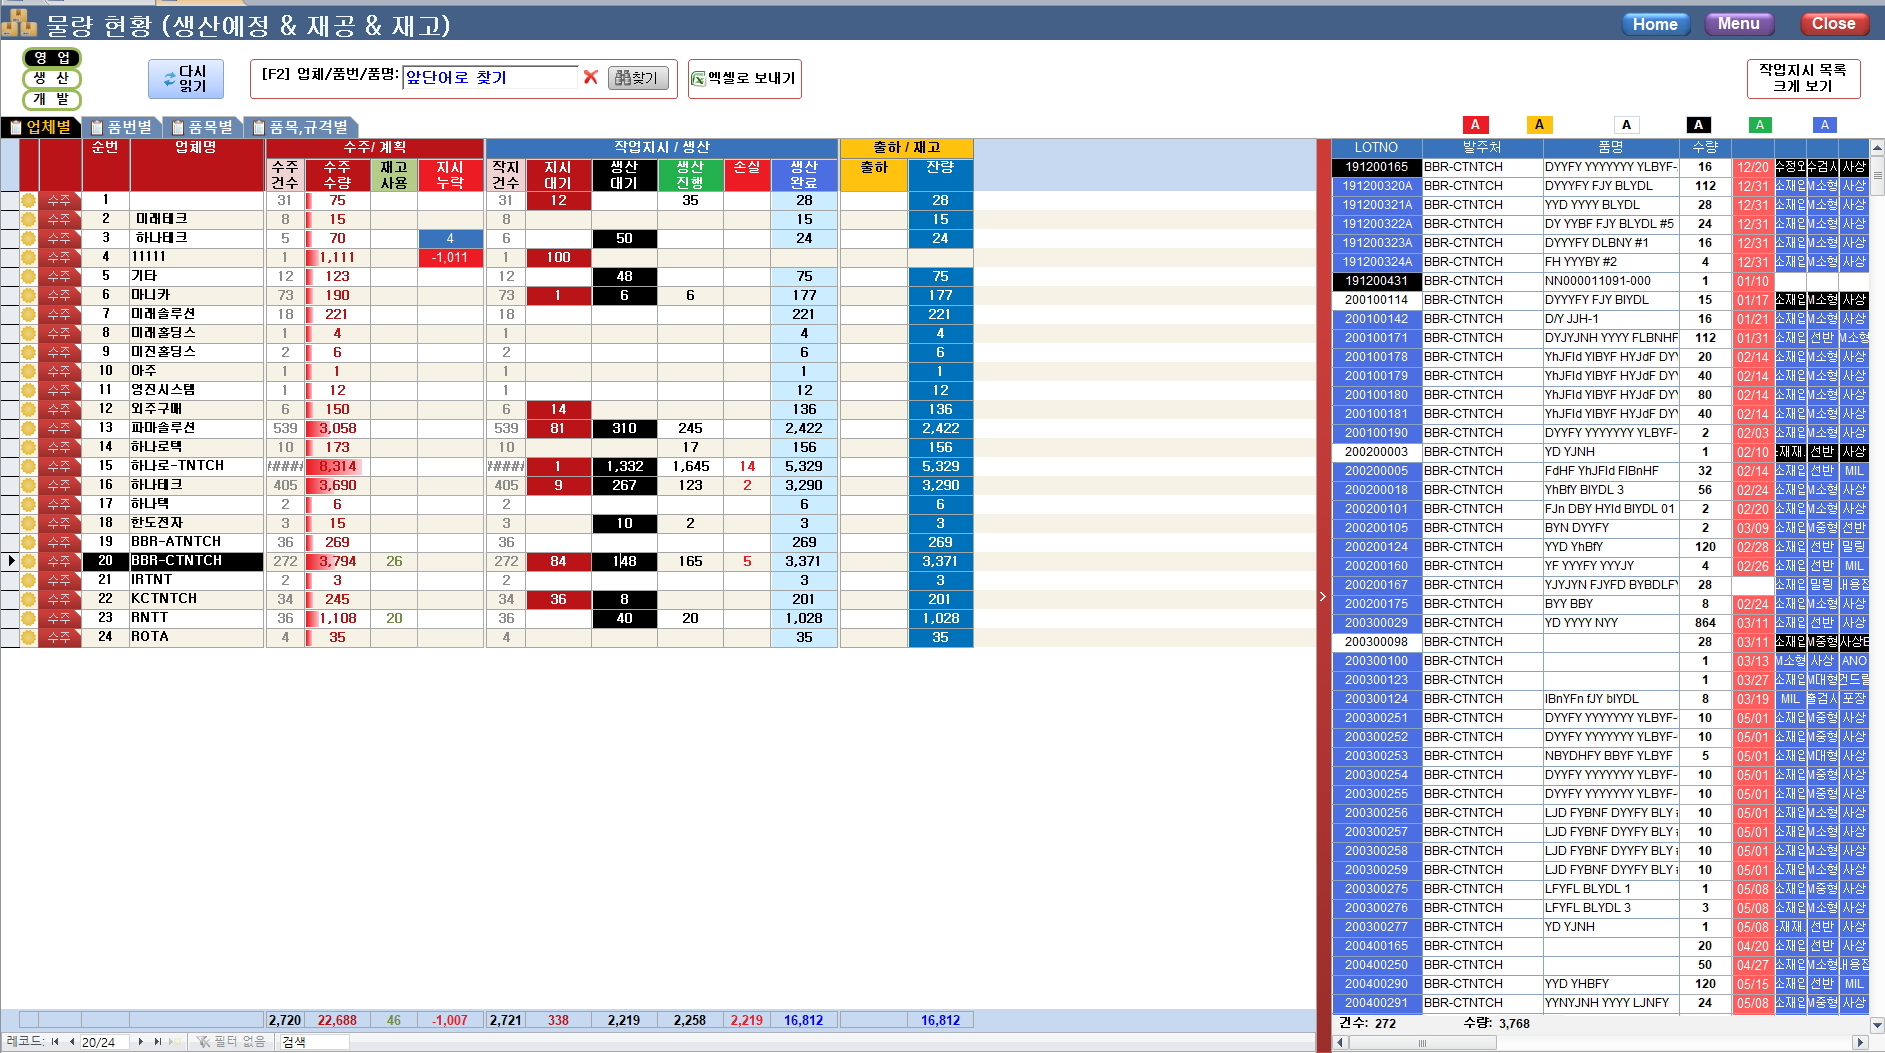
Task: Click LOTNO 191200431 in right list
Action: tap(1376, 281)
